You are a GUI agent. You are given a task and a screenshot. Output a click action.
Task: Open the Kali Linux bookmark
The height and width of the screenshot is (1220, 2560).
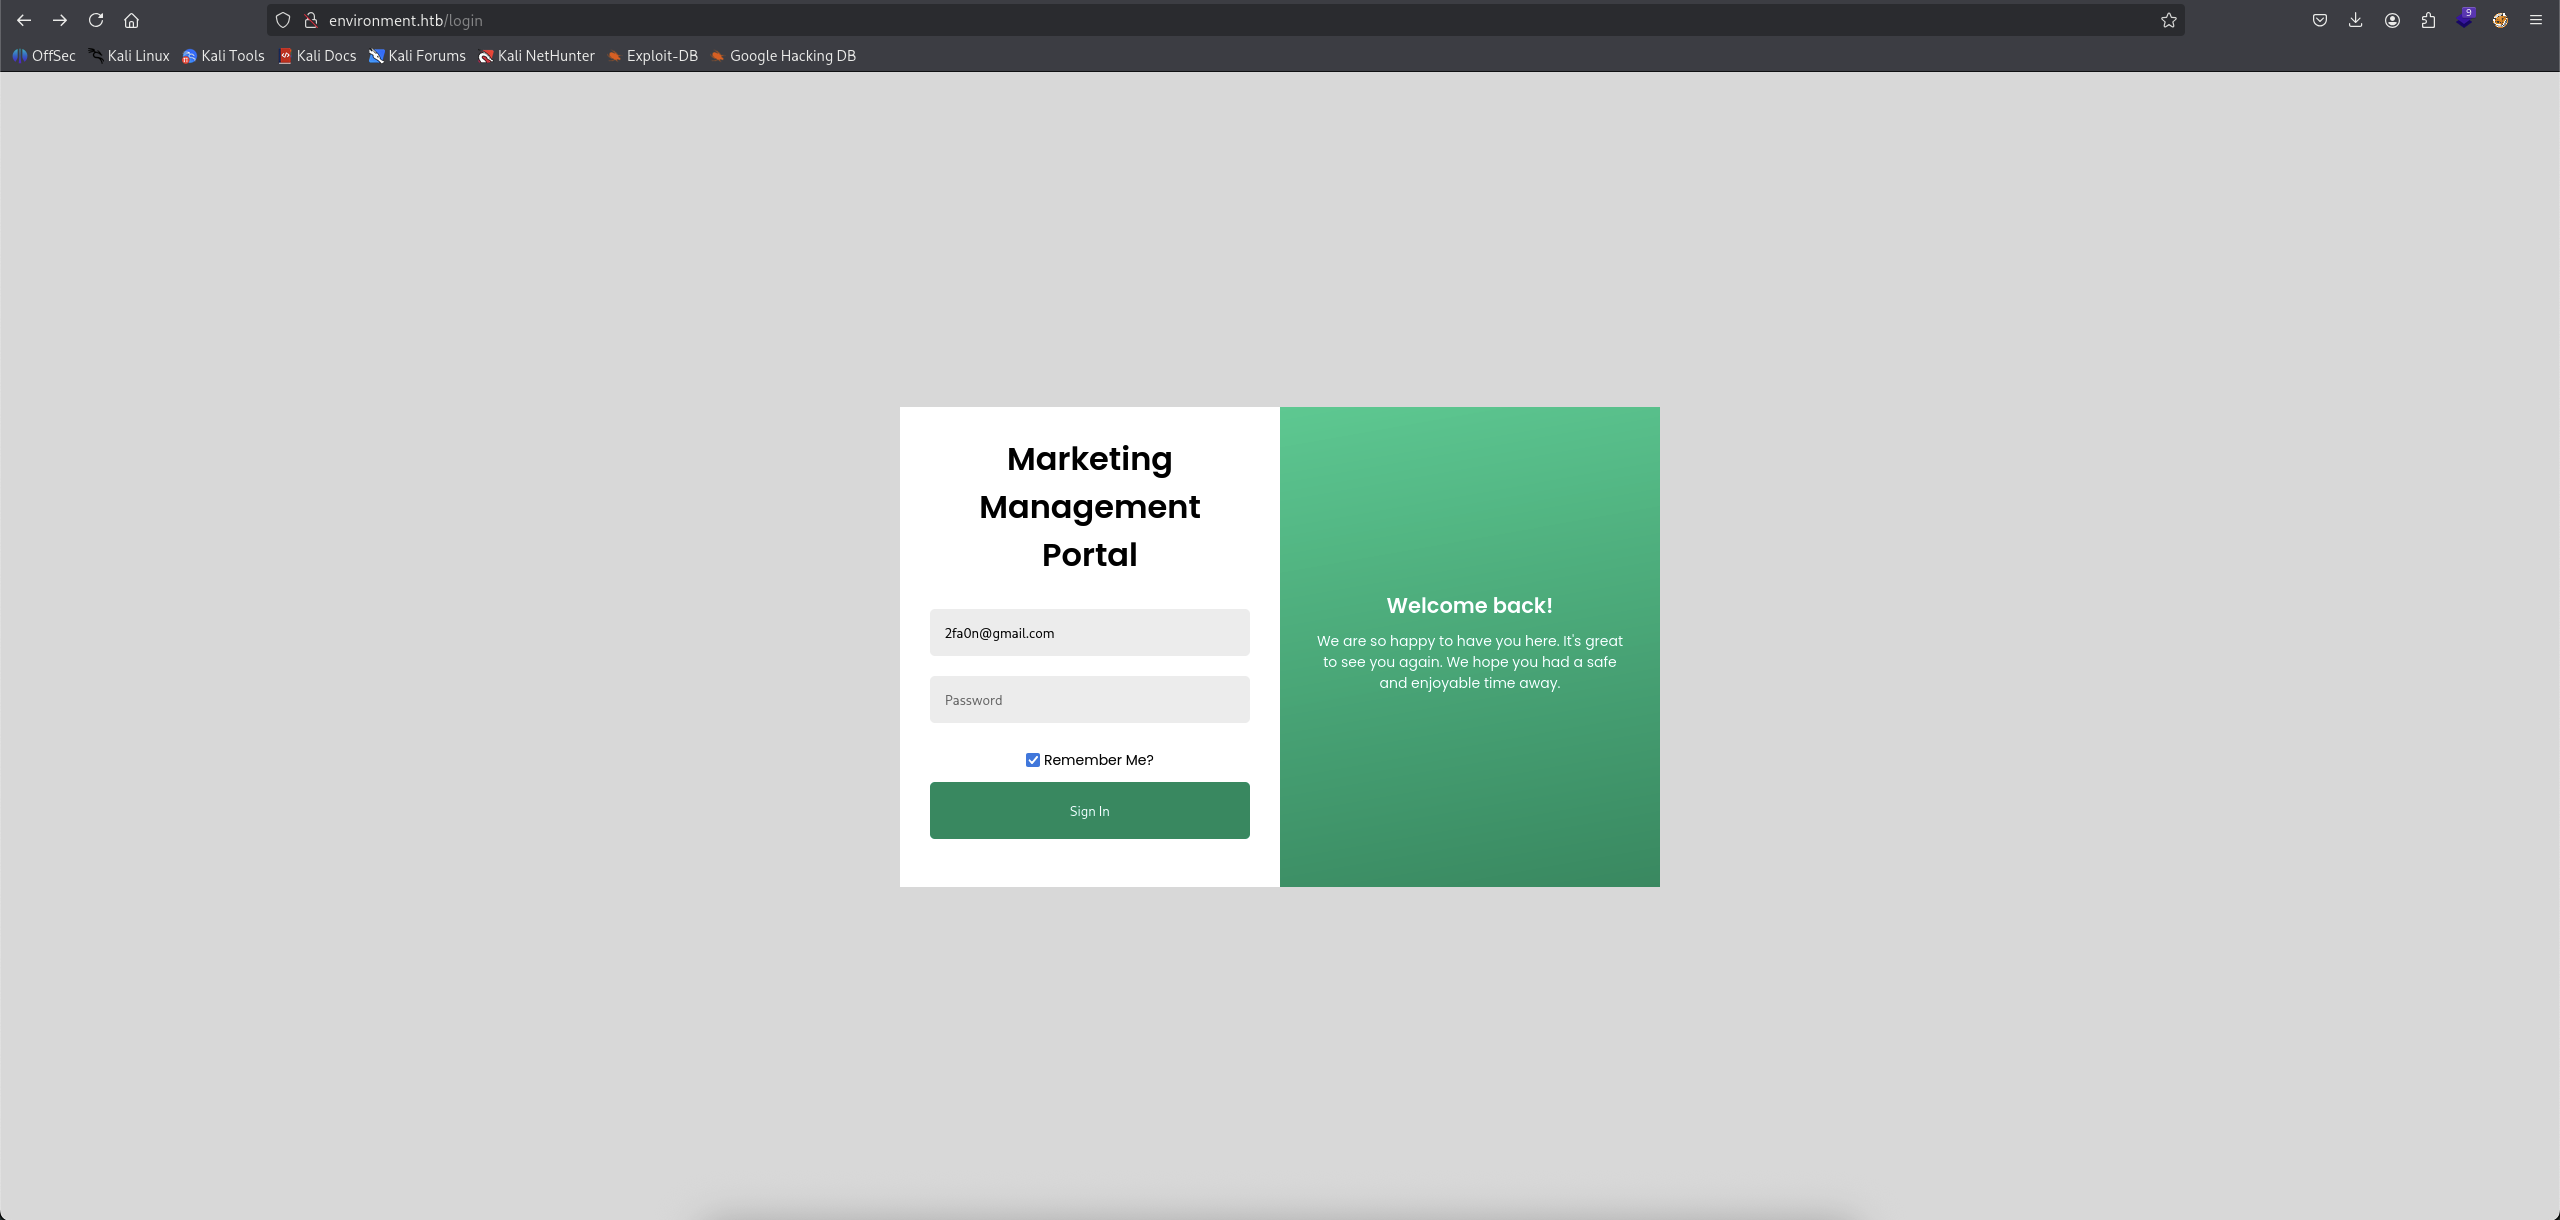pos(129,56)
